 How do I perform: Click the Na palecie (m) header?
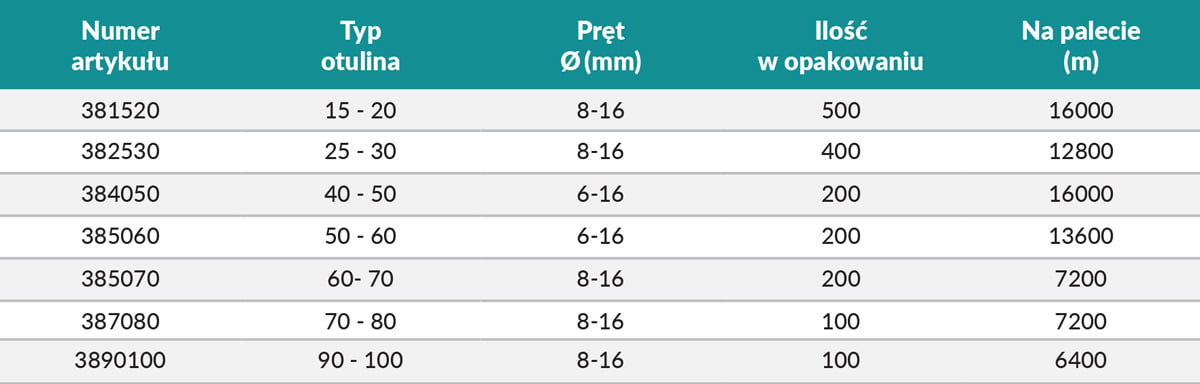tap(1080, 46)
